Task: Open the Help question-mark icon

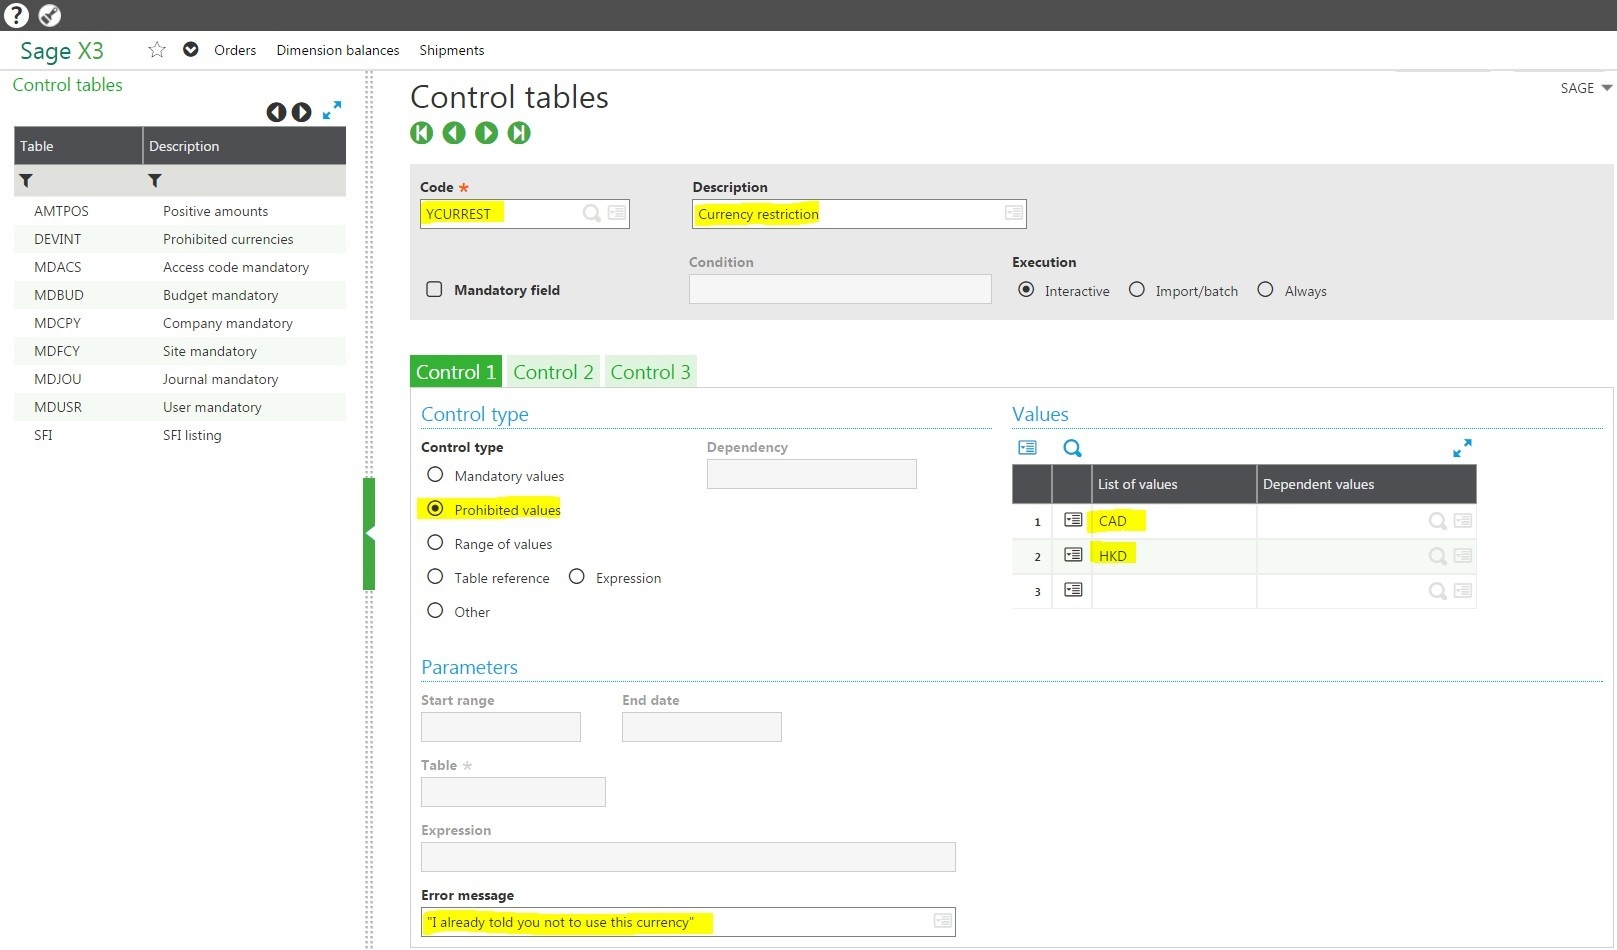Action: 16,15
